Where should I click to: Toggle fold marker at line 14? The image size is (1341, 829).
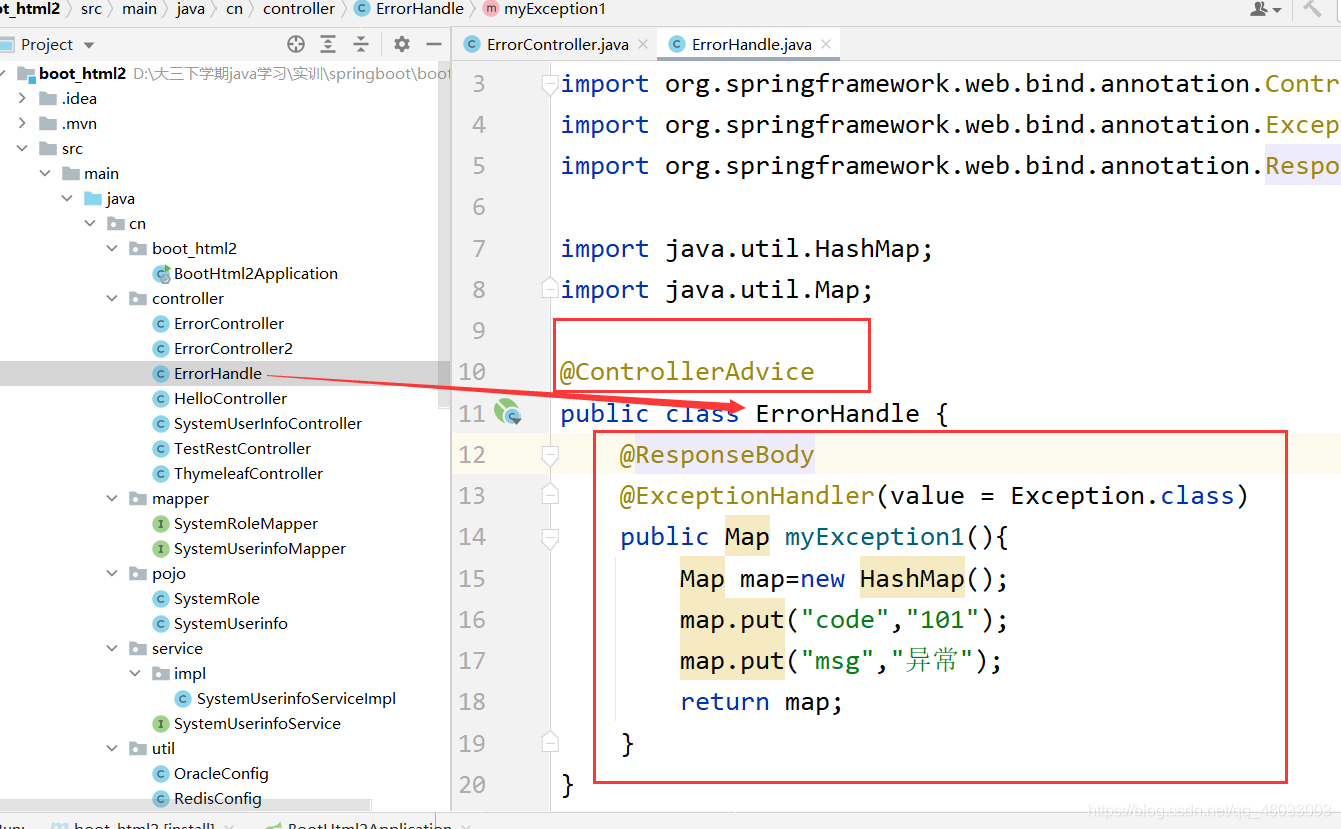click(x=548, y=538)
